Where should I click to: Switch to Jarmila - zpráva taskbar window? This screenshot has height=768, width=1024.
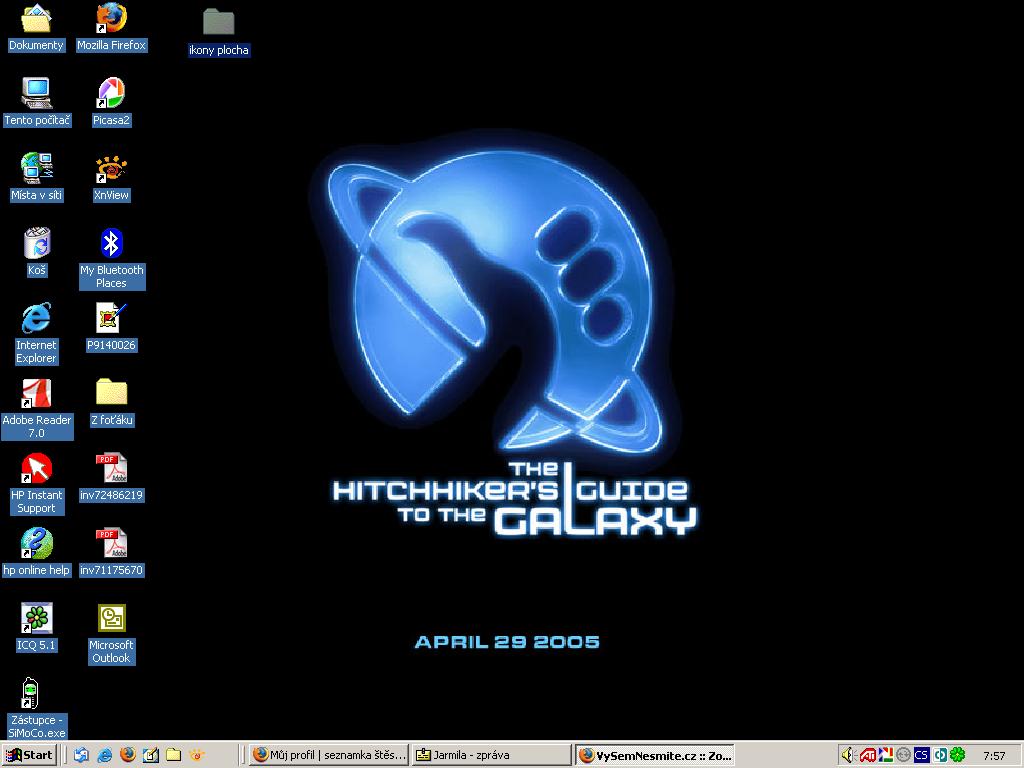click(x=492, y=755)
